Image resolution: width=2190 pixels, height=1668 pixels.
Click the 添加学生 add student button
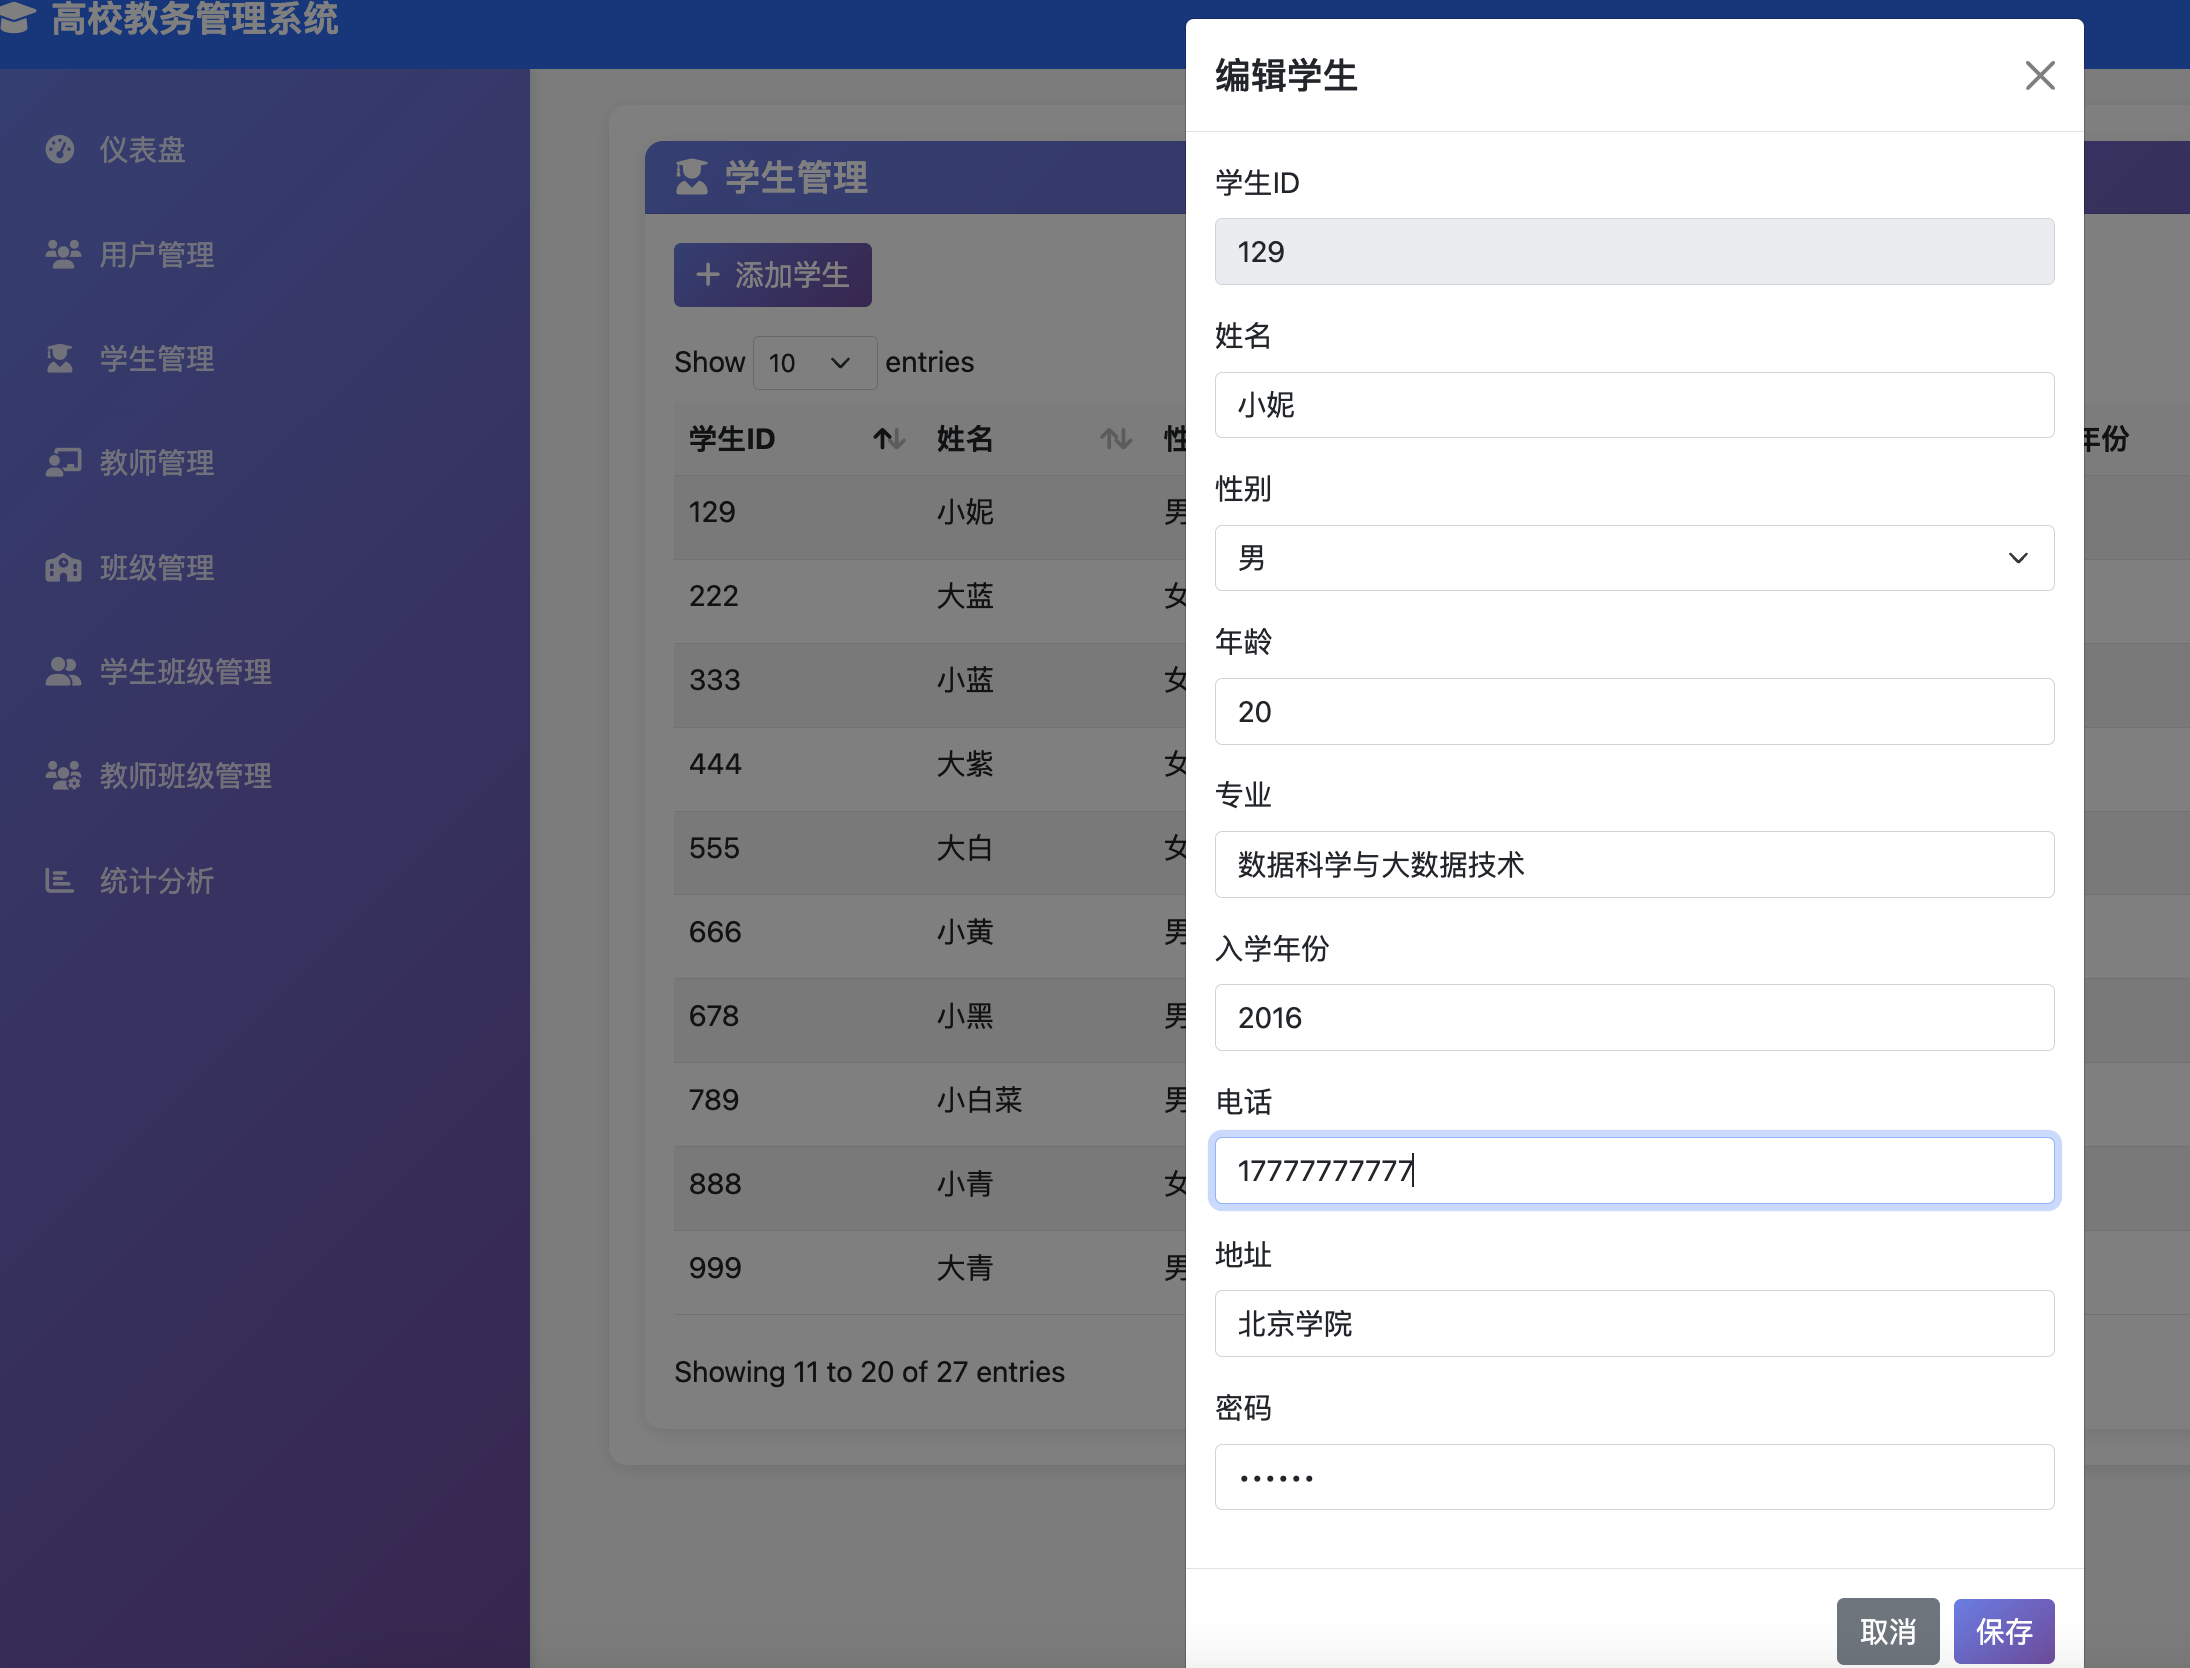[772, 275]
